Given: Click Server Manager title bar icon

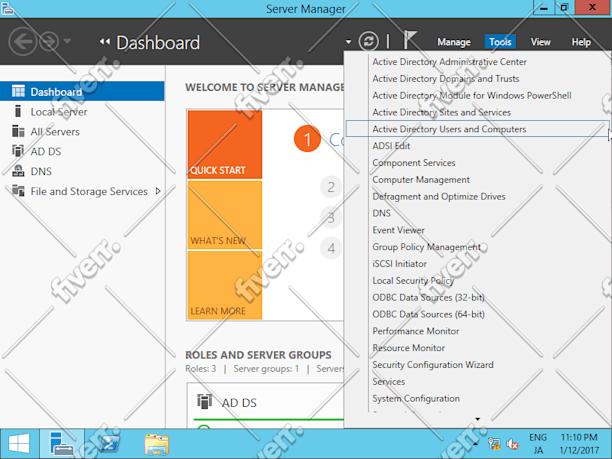Looking at the screenshot, I should click(7, 8).
